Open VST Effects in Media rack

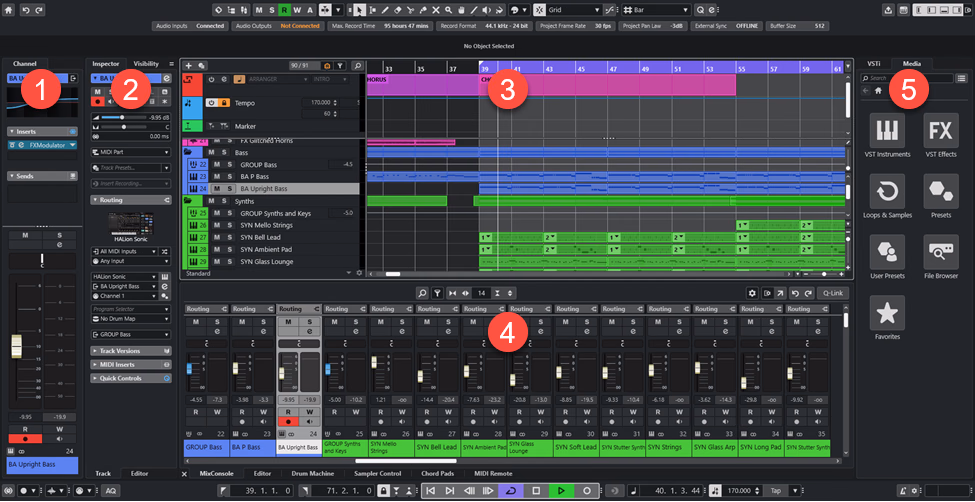tap(941, 131)
